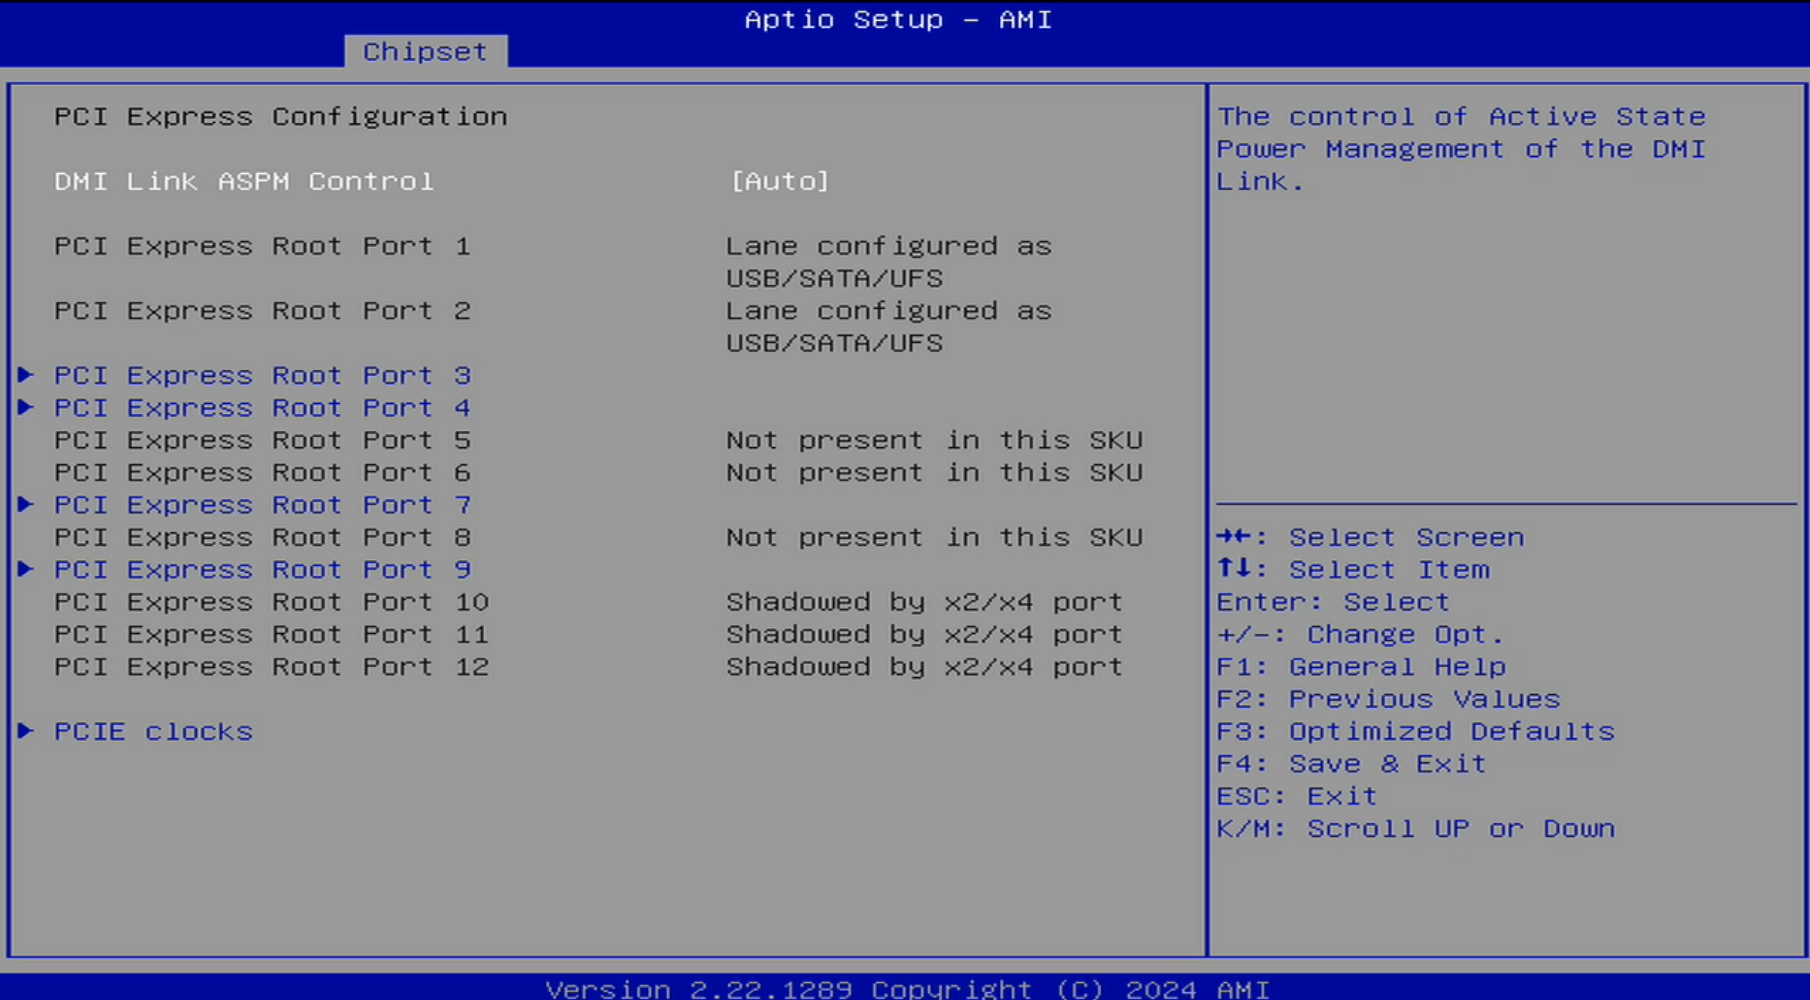Screen dimensions: 1810x1000
Task: Click the Root Port 5 'Not present' status
Action: [934, 440]
